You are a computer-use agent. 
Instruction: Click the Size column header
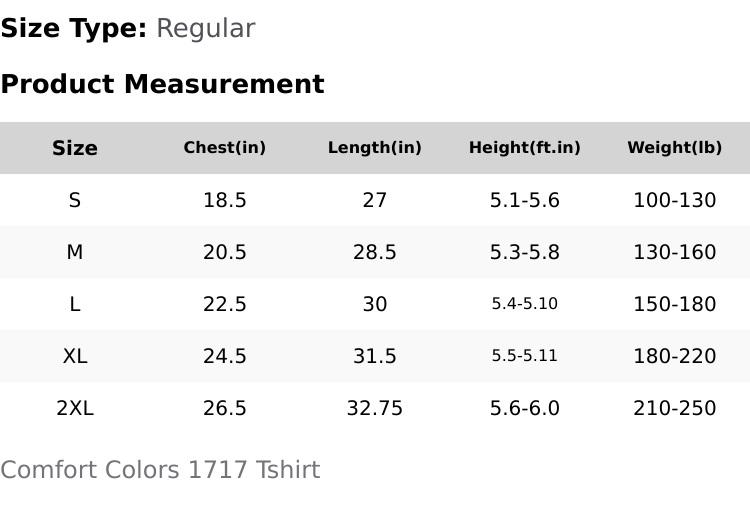click(75, 148)
